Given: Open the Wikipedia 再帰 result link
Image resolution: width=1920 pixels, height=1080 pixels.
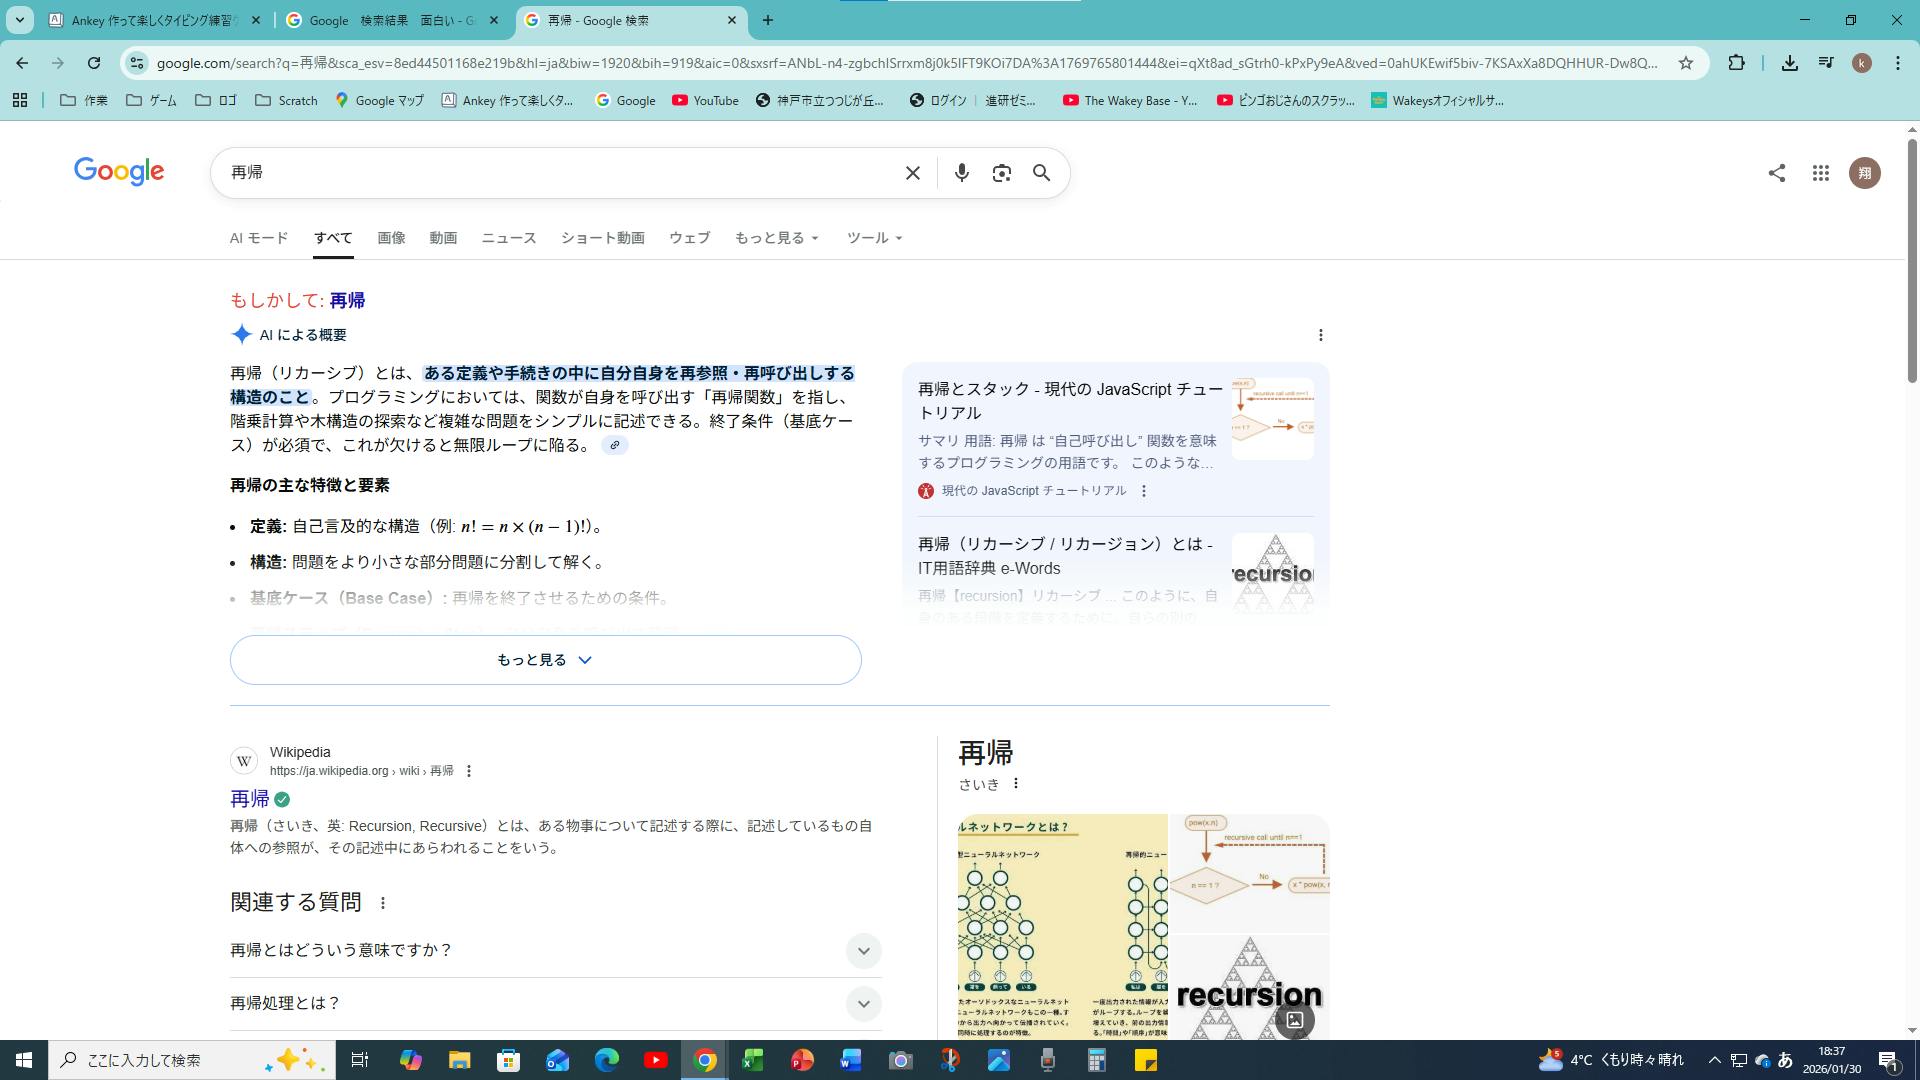Looking at the screenshot, I should (x=250, y=799).
